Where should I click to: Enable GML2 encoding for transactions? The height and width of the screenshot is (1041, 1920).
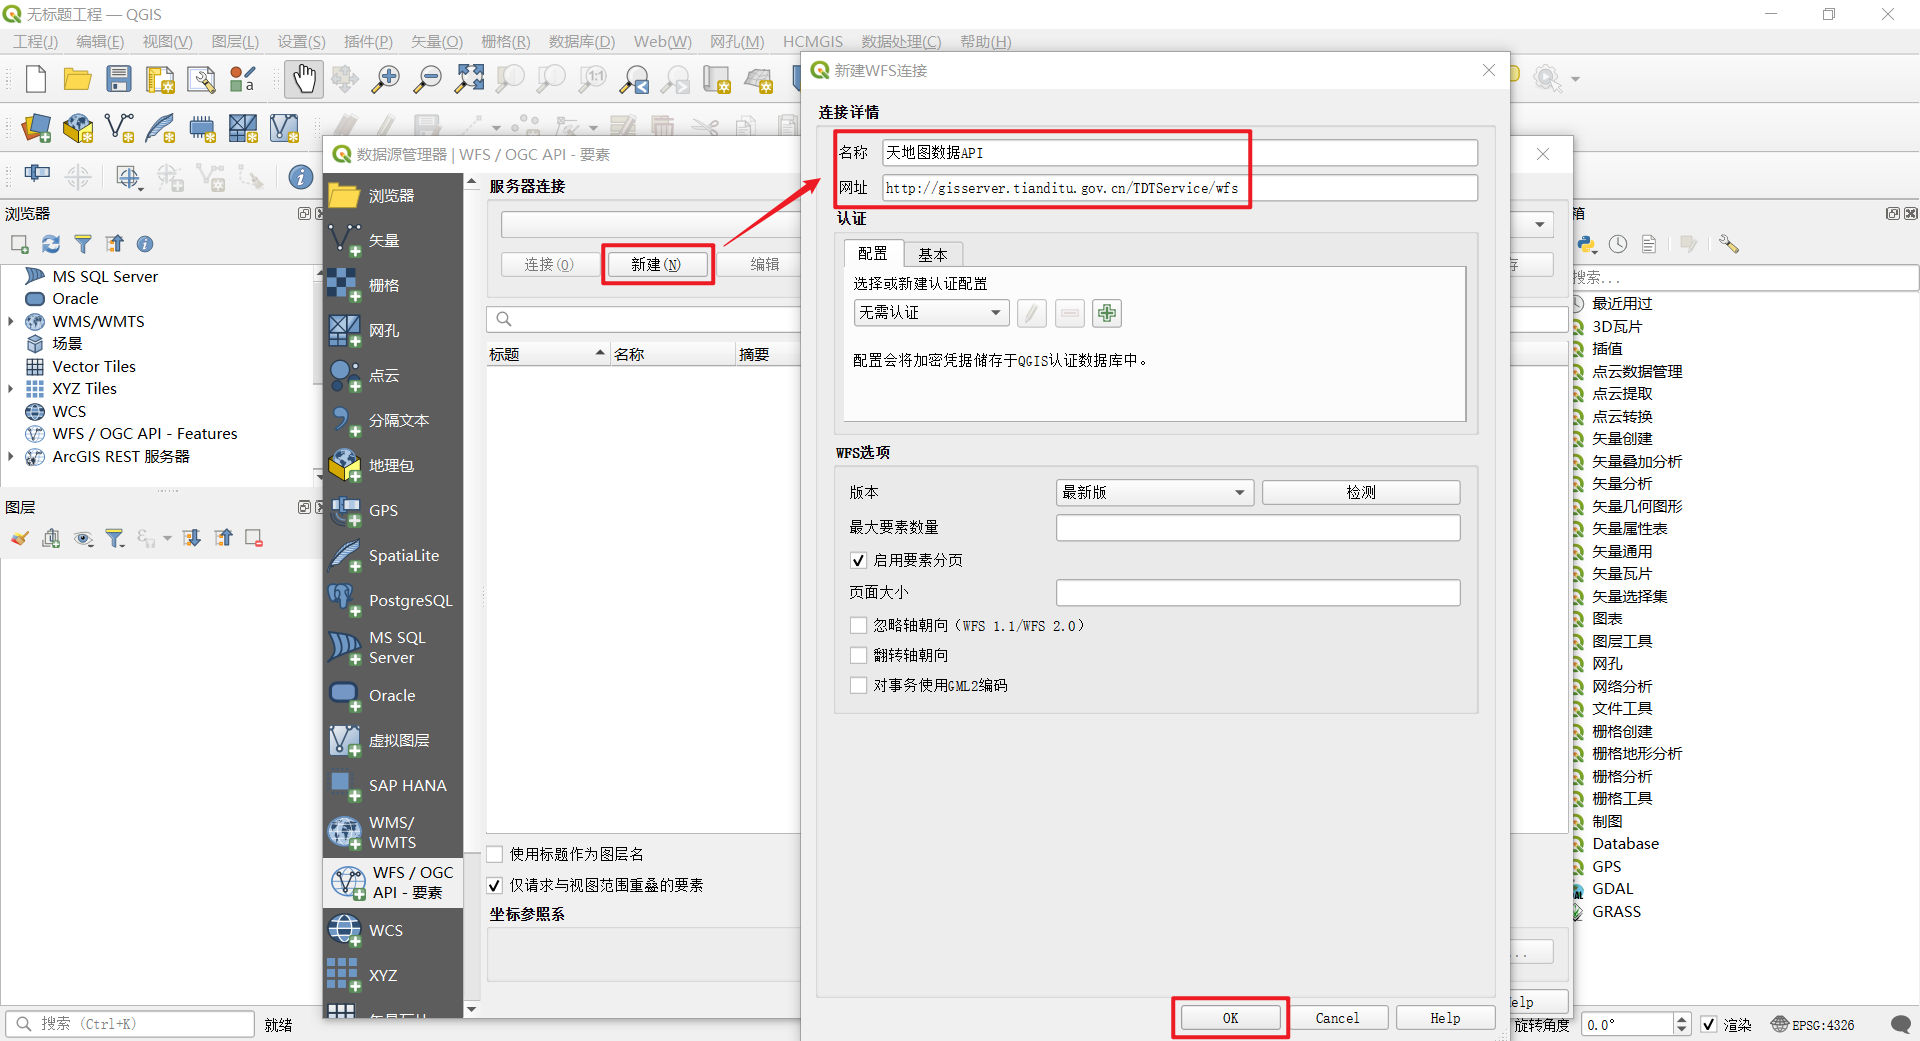click(858, 686)
